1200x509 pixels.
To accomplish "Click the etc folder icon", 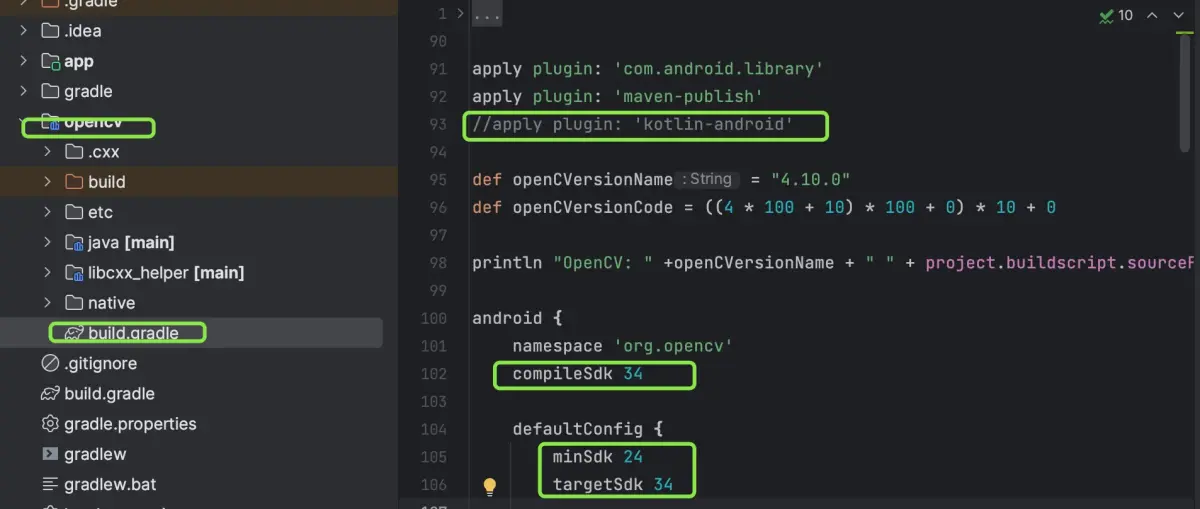I will tap(74, 212).
